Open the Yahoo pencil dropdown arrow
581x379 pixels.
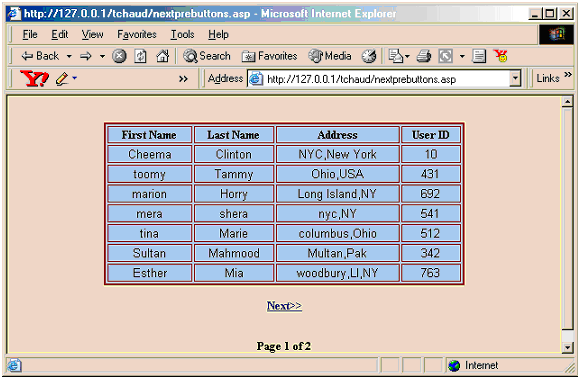[x=74, y=78]
